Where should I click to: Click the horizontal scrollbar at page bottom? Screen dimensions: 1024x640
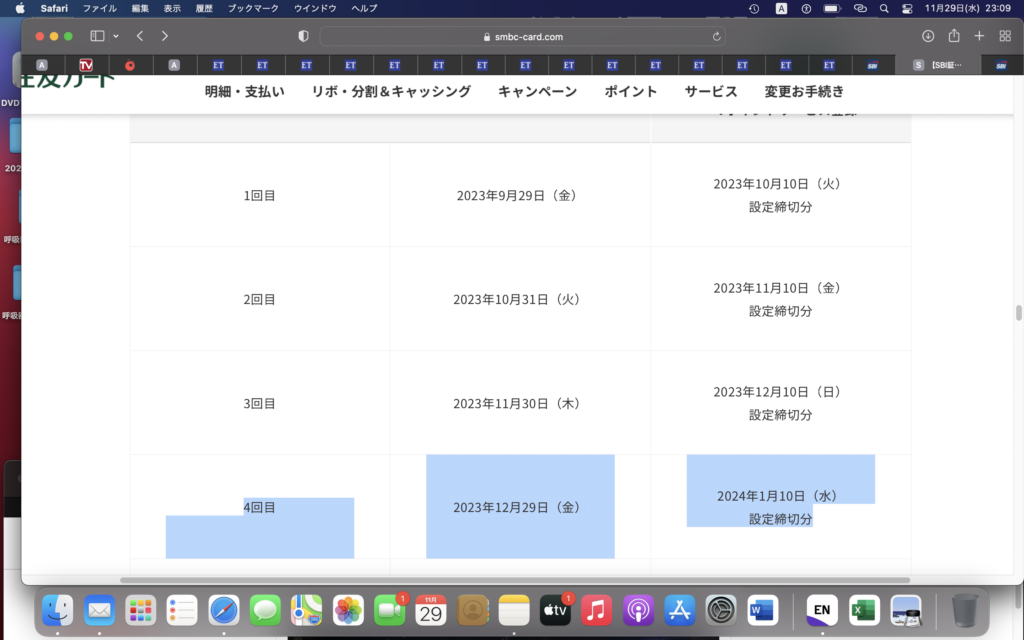(x=515, y=580)
